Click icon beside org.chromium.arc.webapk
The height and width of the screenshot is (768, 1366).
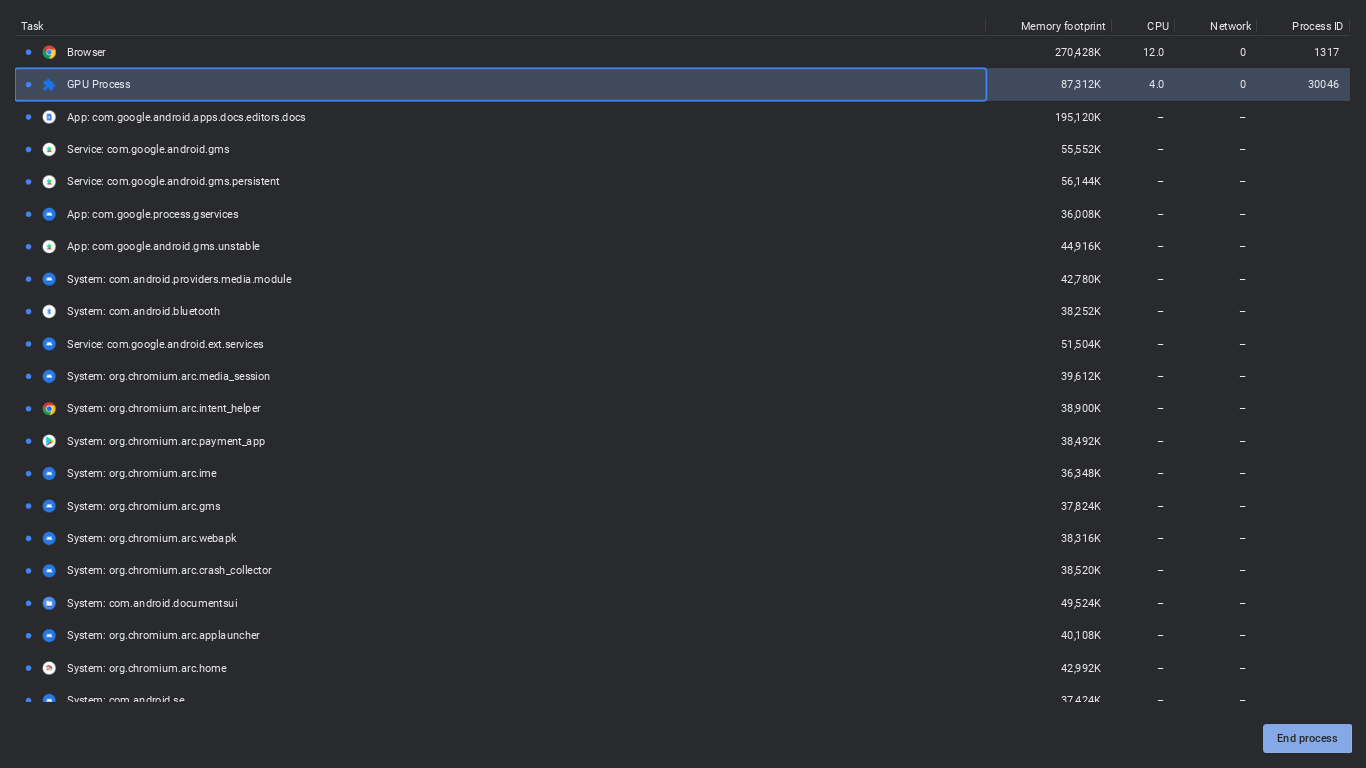tap(49, 538)
